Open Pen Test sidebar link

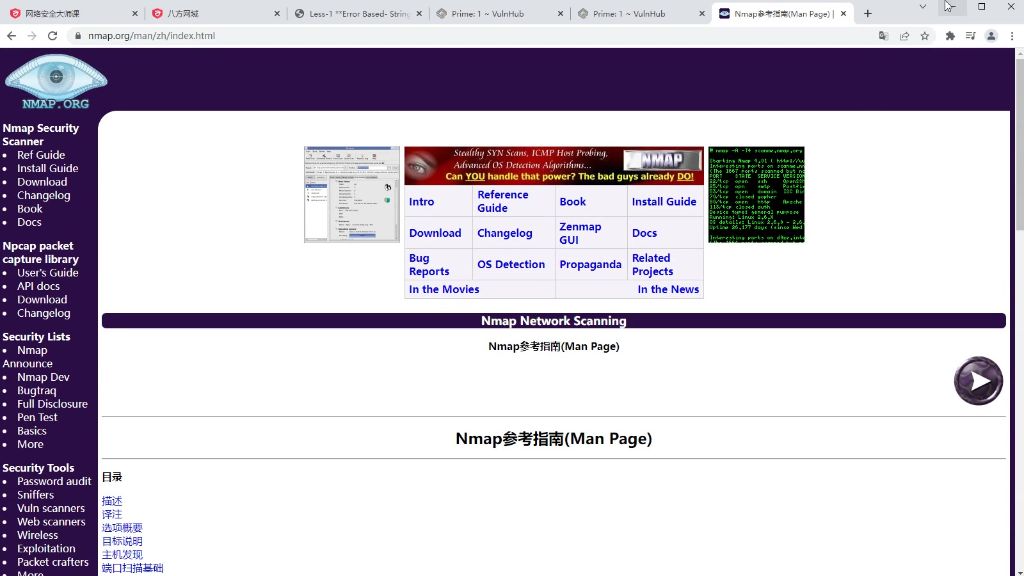point(37,417)
